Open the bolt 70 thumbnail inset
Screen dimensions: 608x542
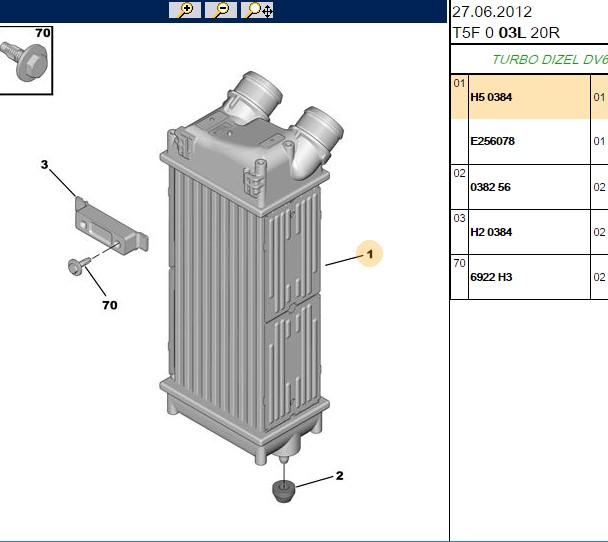coord(26,60)
